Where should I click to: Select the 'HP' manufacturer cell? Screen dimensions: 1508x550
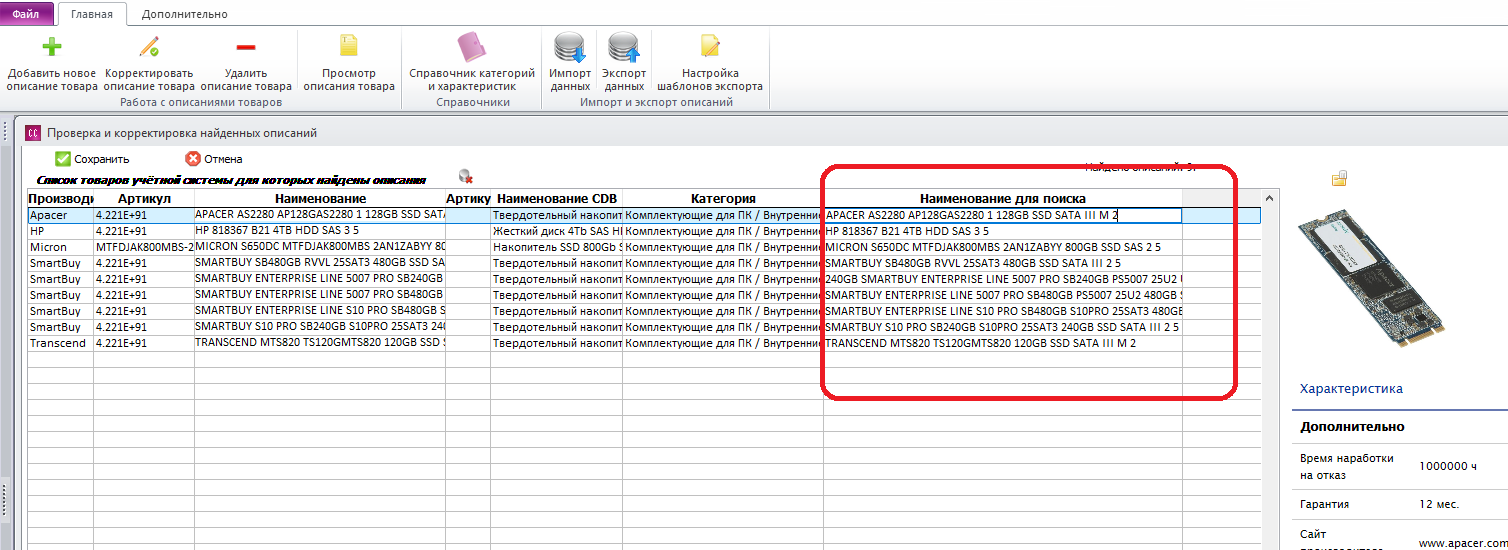click(x=60, y=231)
